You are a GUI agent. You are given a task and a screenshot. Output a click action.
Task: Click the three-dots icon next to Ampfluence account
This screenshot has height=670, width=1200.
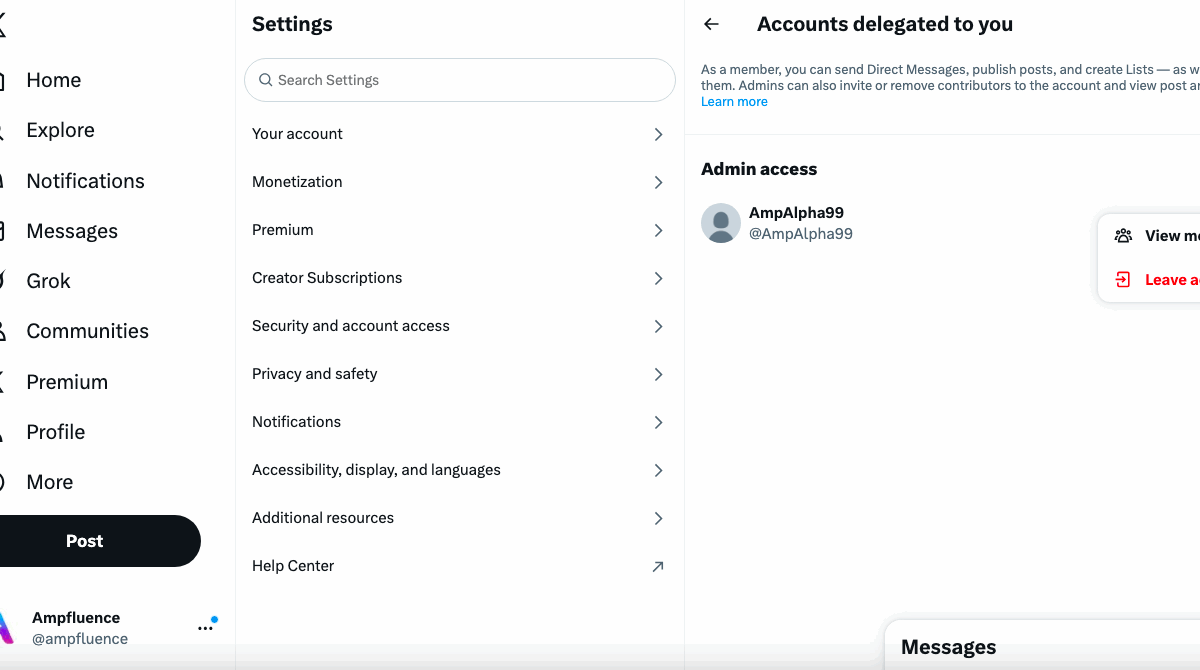[x=205, y=628]
